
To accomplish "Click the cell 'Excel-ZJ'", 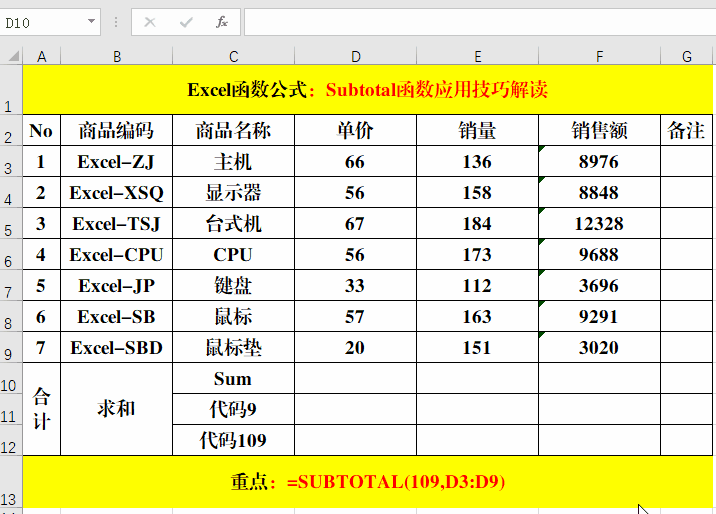I will pyautogui.click(x=116, y=162).
